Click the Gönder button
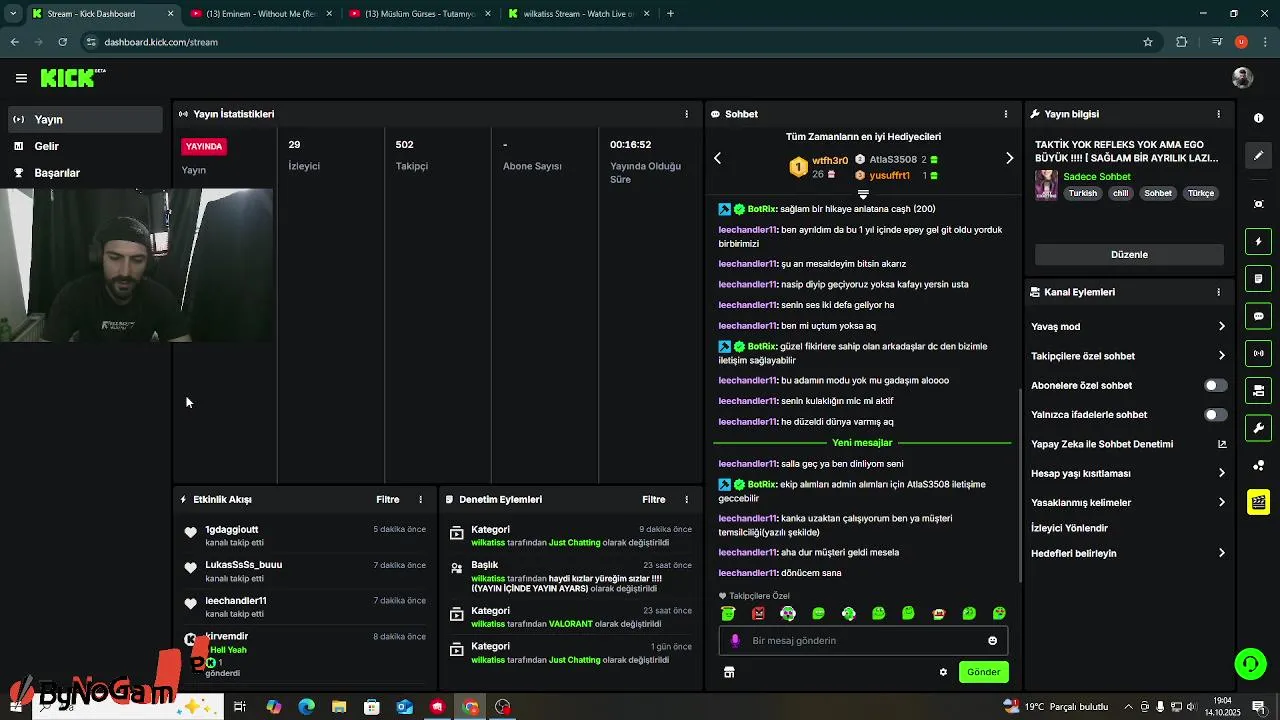Screen dimensions: 1280x720 tap(983, 672)
